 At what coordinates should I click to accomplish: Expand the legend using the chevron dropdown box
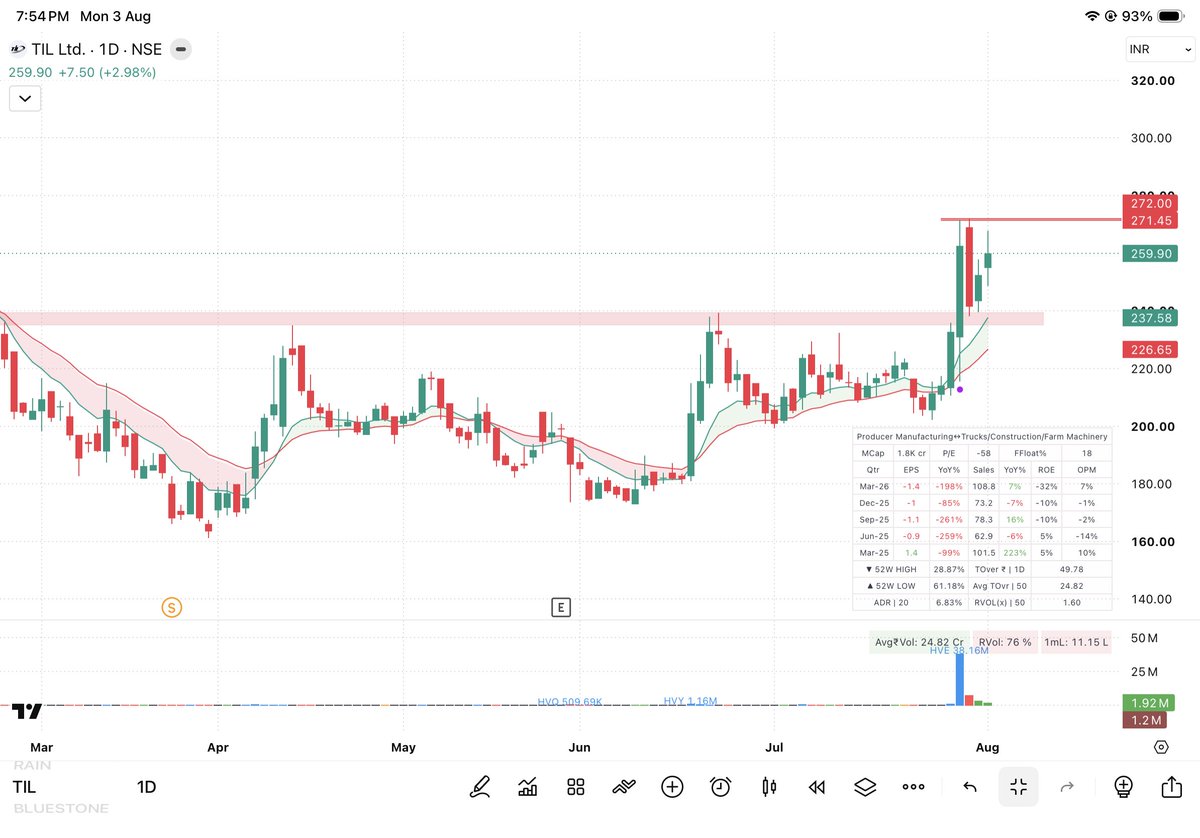point(25,98)
